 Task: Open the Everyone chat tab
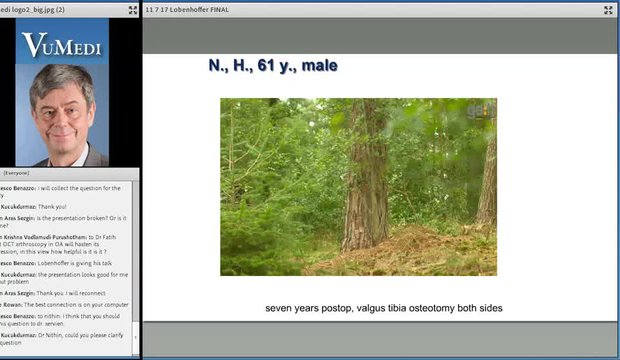click(16, 173)
